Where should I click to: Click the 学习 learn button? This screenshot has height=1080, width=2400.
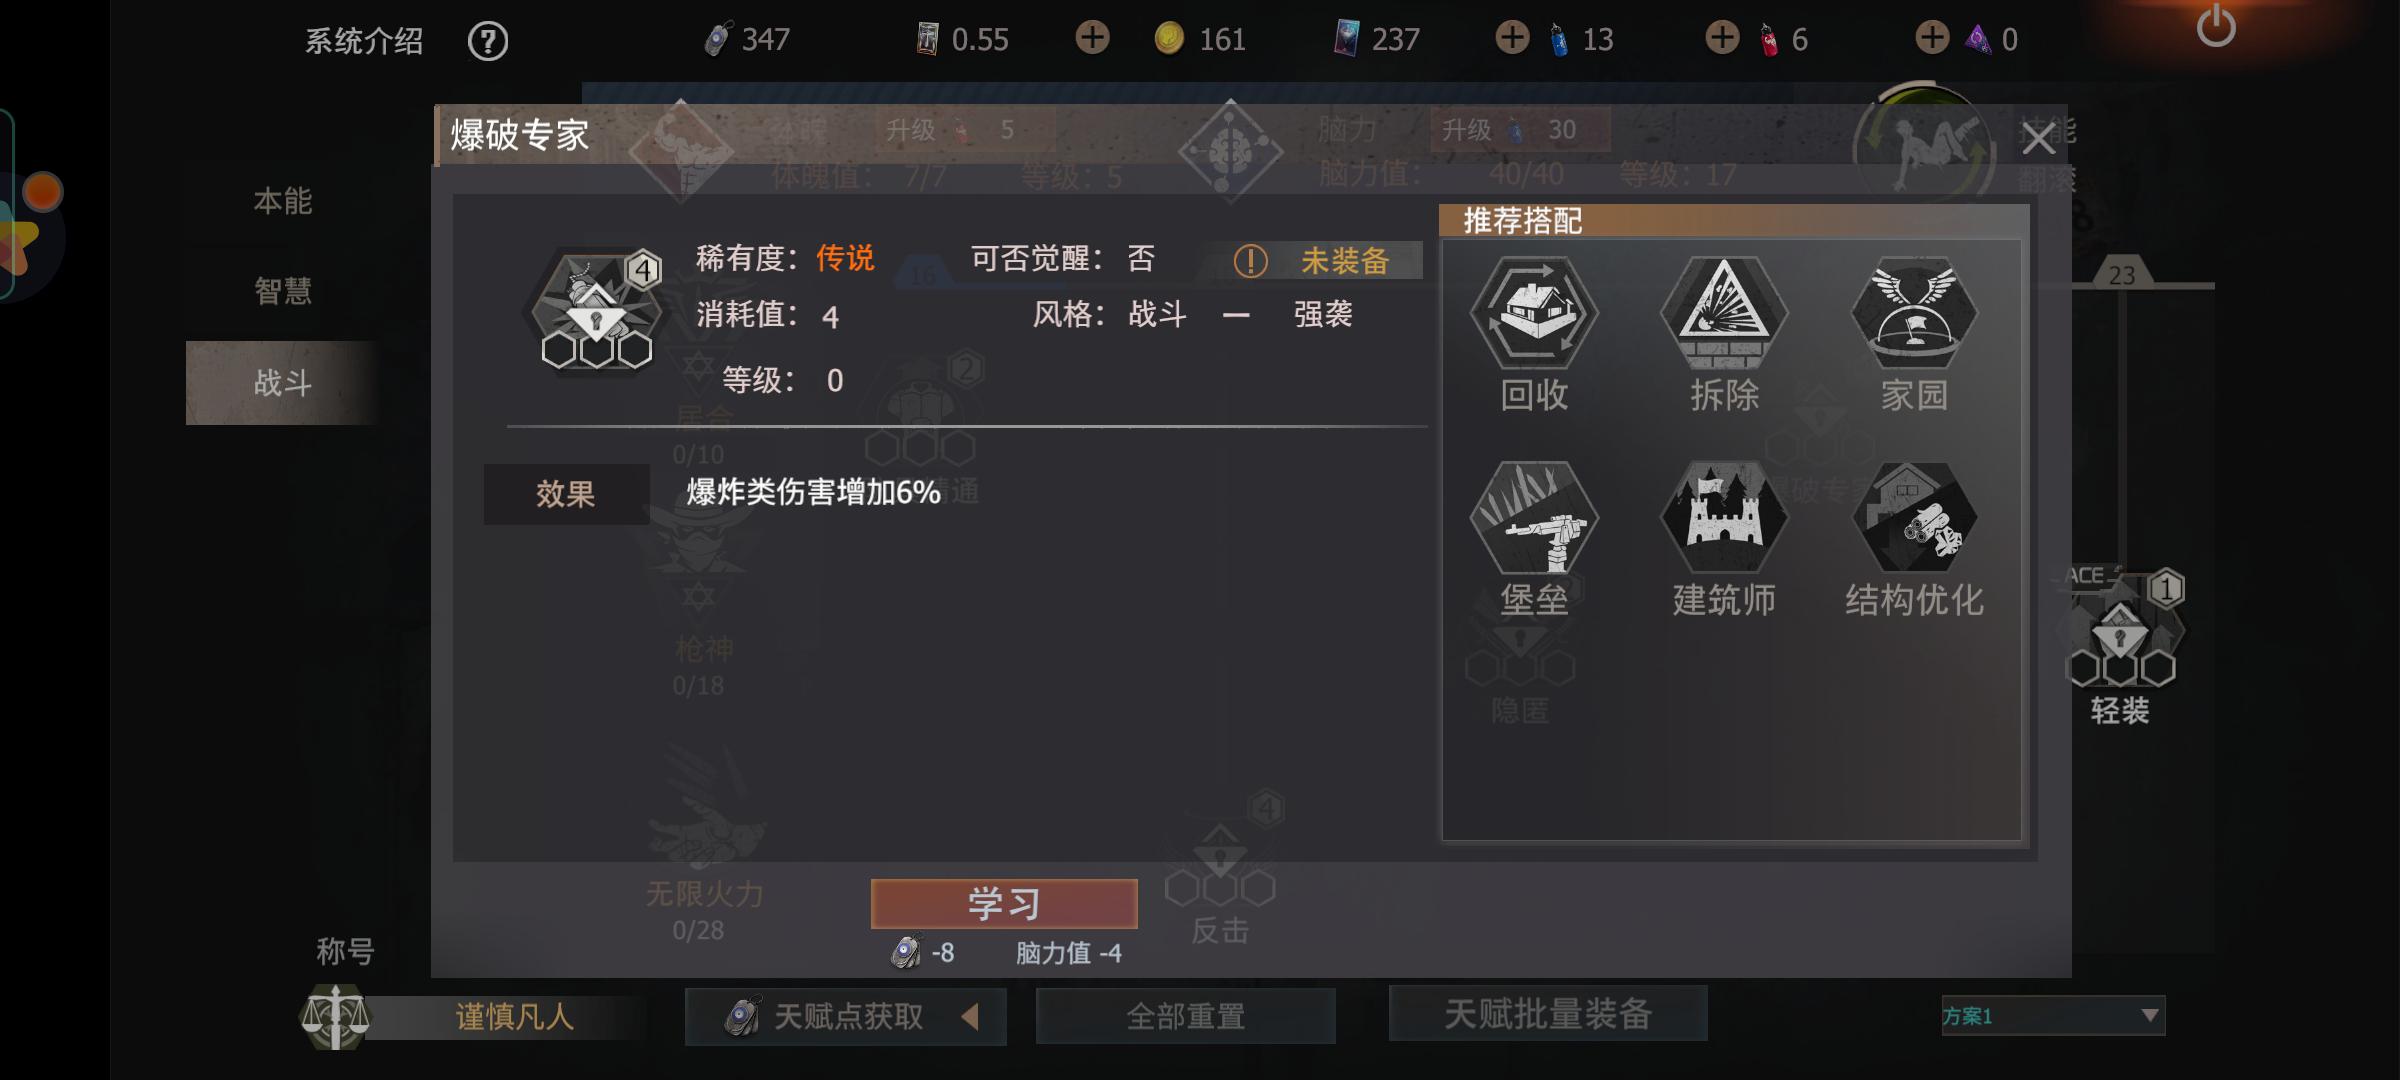[1004, 904]
